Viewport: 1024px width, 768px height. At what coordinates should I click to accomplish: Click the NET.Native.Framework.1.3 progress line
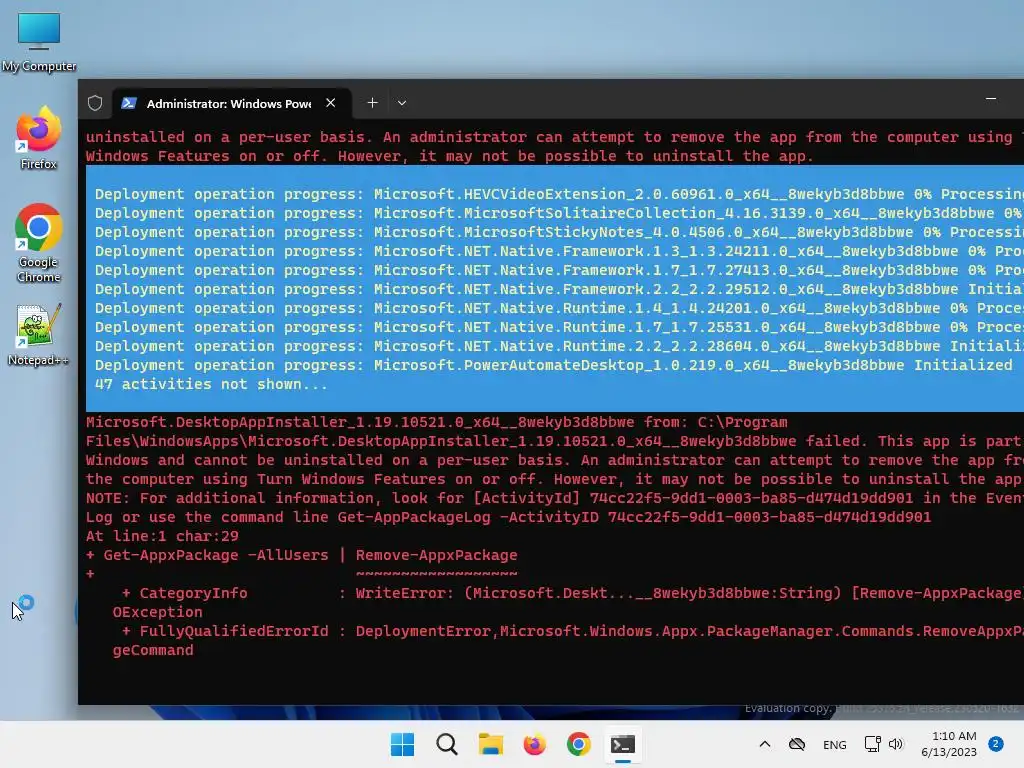559,251
